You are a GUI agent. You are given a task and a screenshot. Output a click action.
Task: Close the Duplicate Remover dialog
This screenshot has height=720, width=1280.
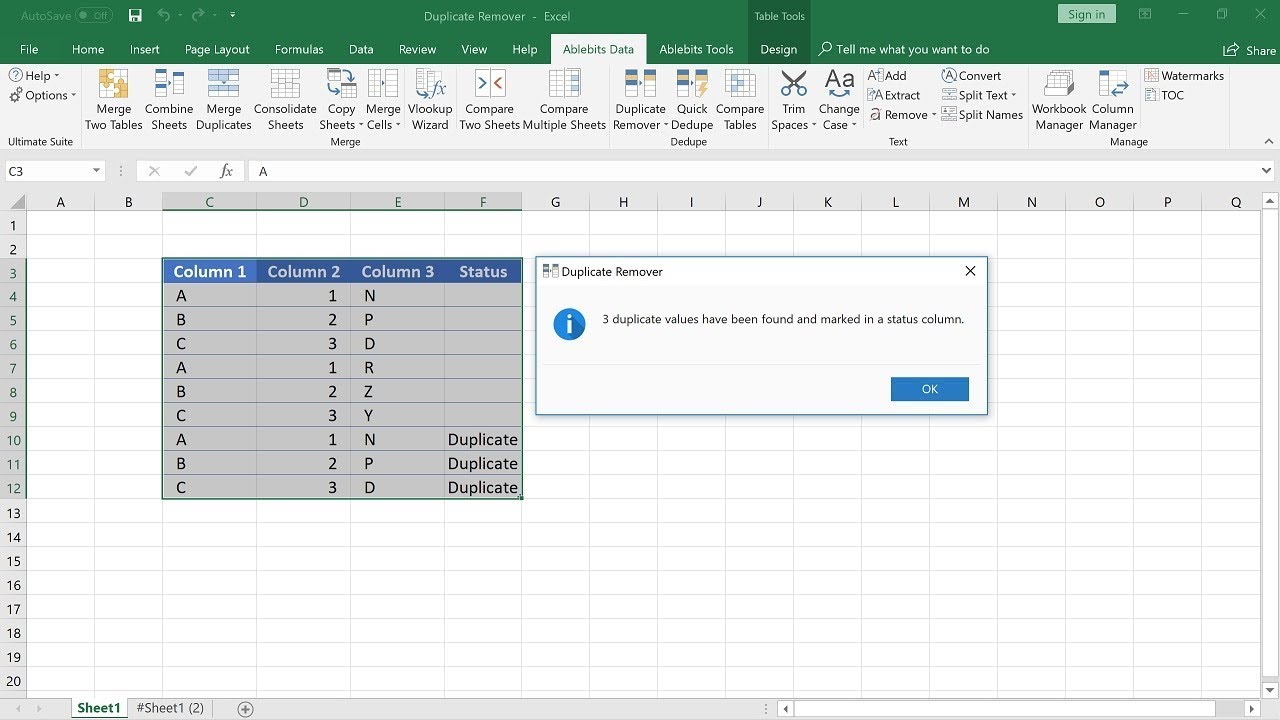coord(970,271)
